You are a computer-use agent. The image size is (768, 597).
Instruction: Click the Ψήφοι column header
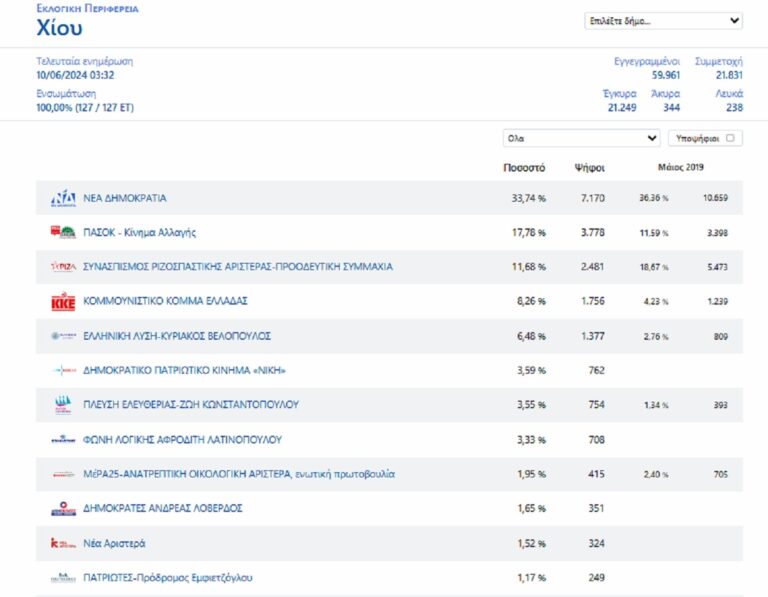tap(590, 167)
